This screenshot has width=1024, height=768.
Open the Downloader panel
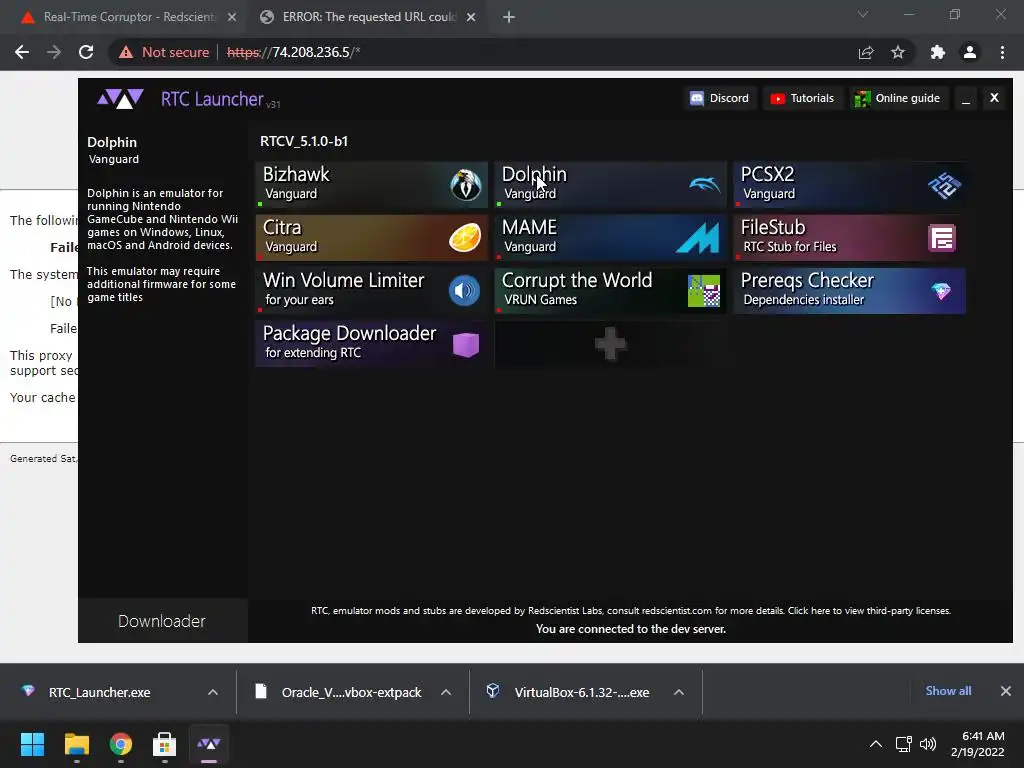click(162, 620)
